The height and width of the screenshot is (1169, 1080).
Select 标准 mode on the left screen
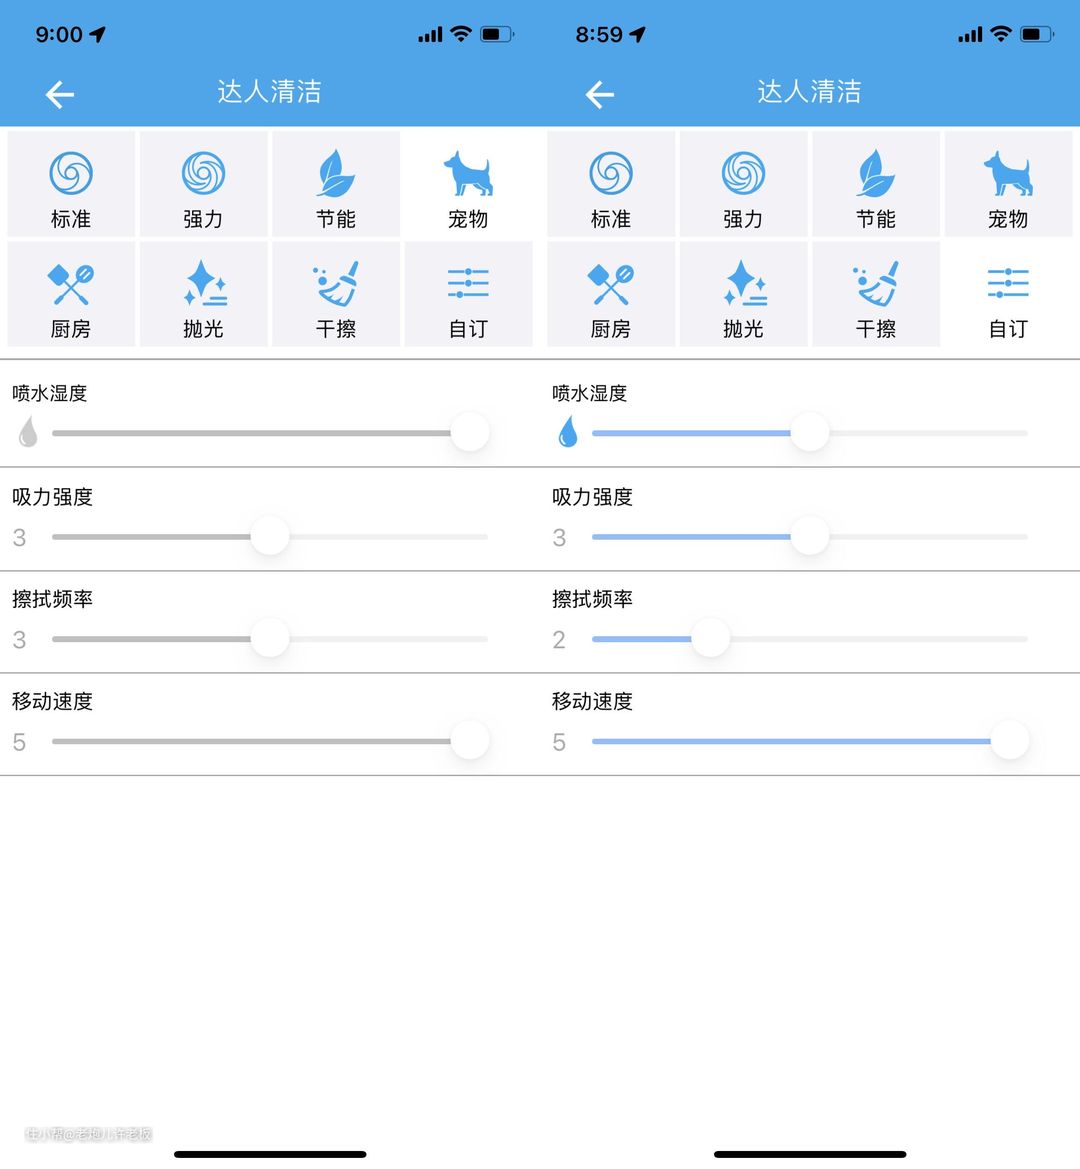tap(71, 185)
